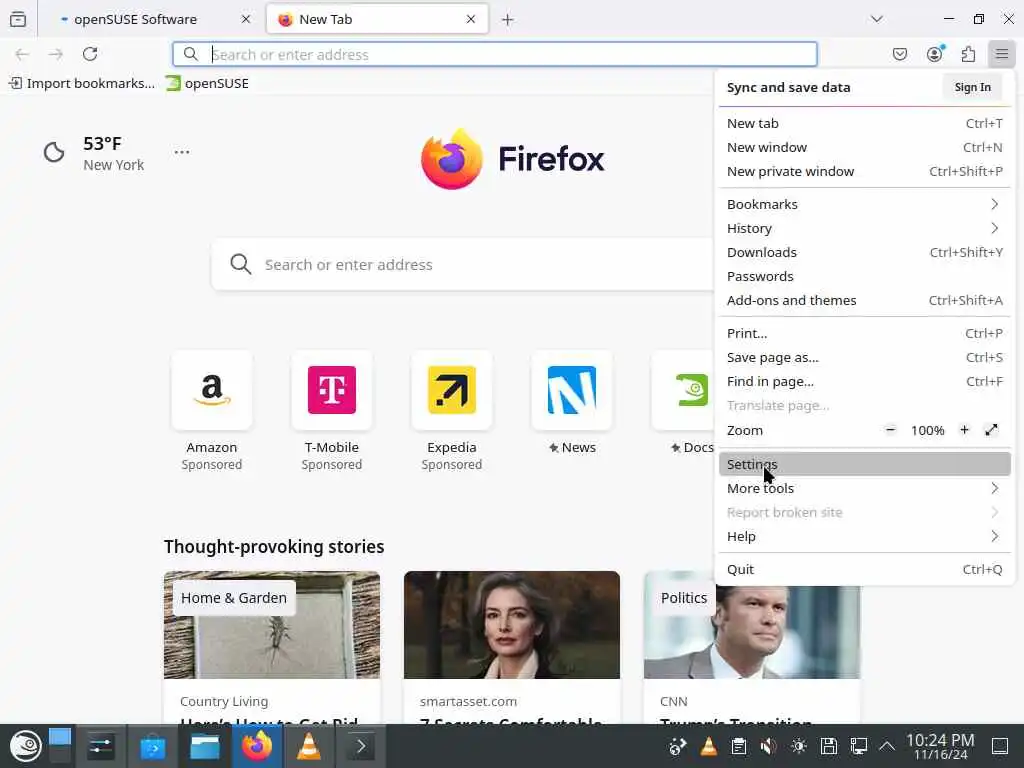Select New tab menu entry
Image resolution: width=1024 pixels, height=768 pixels.
pos(865,123)
